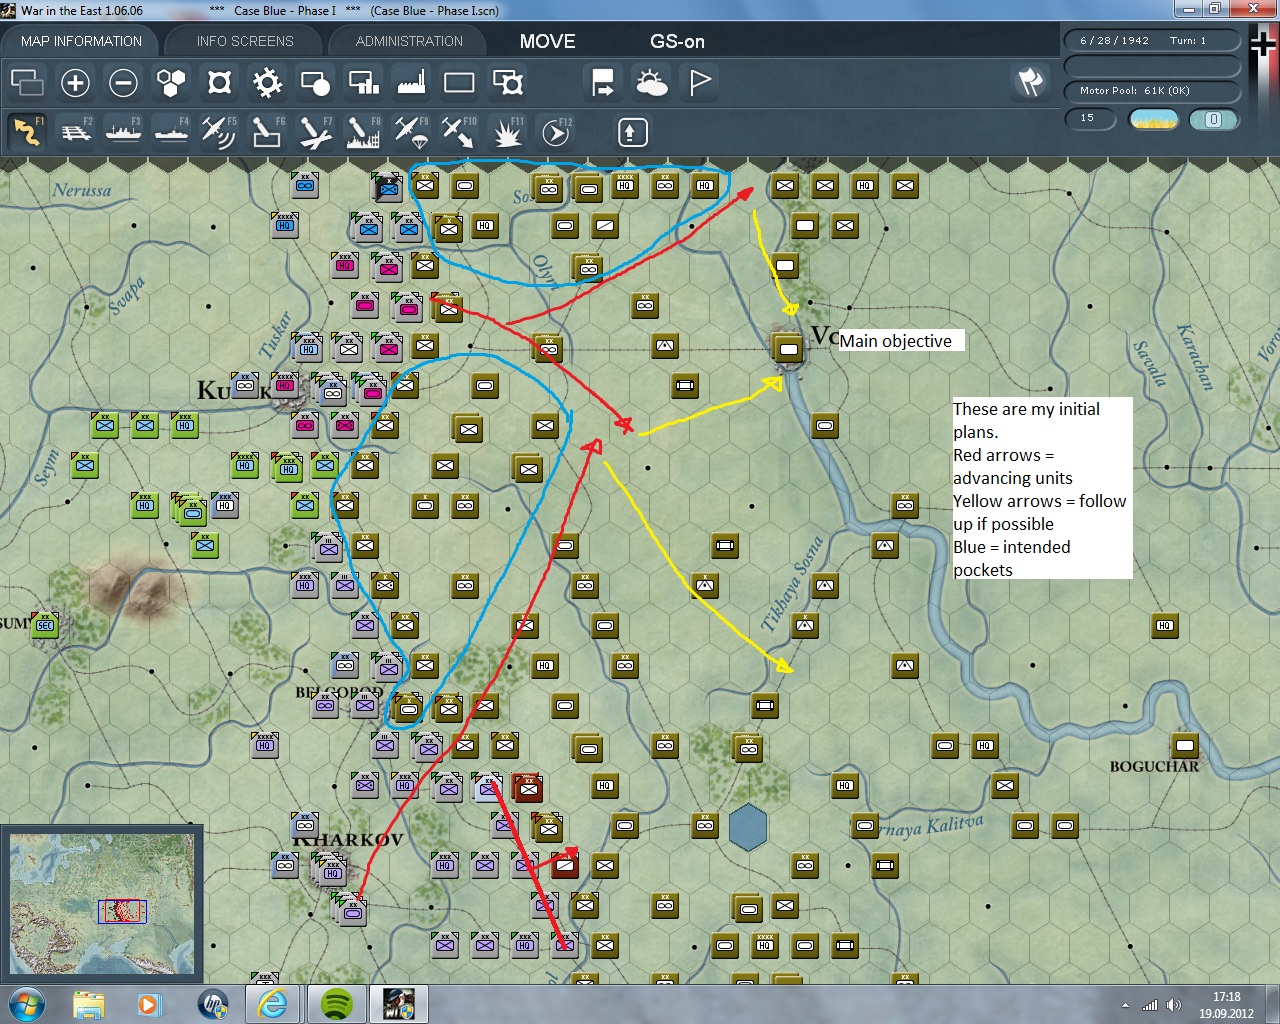Click the Motor Pool 61K readout
The image size is (1280, 1024).
click(x=1152, y=90)
